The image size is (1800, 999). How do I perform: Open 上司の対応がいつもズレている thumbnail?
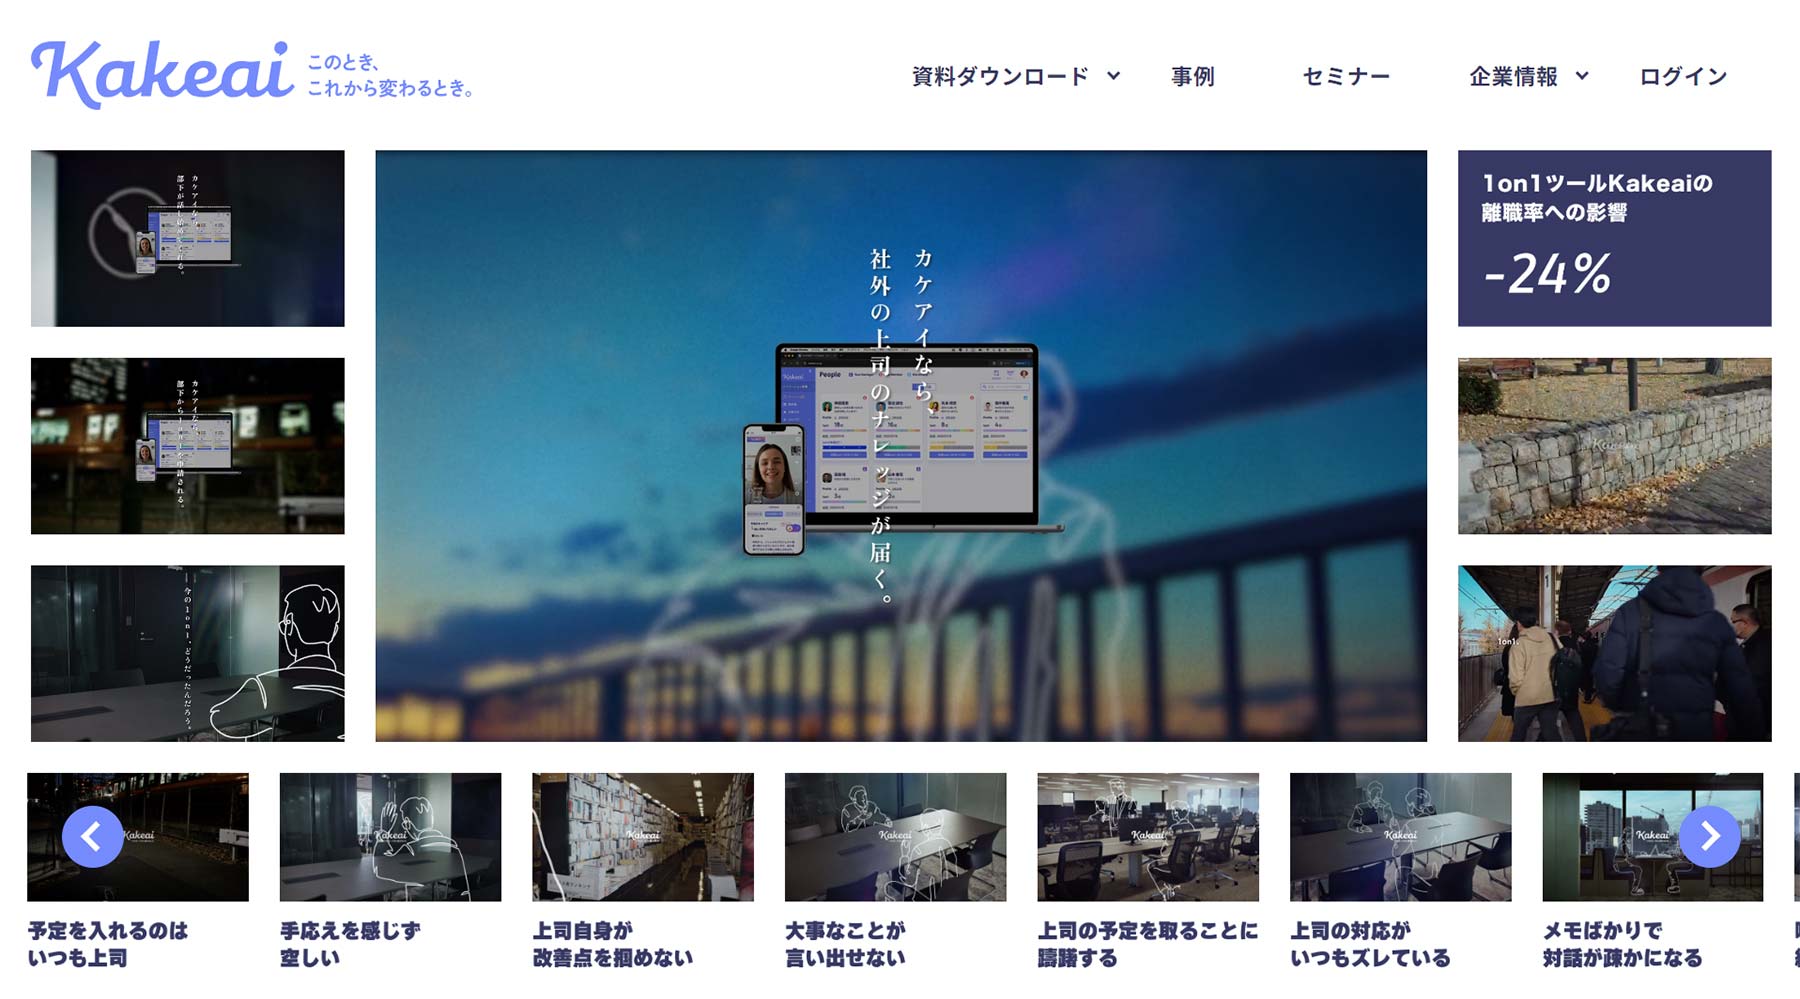click(1400, 837)
